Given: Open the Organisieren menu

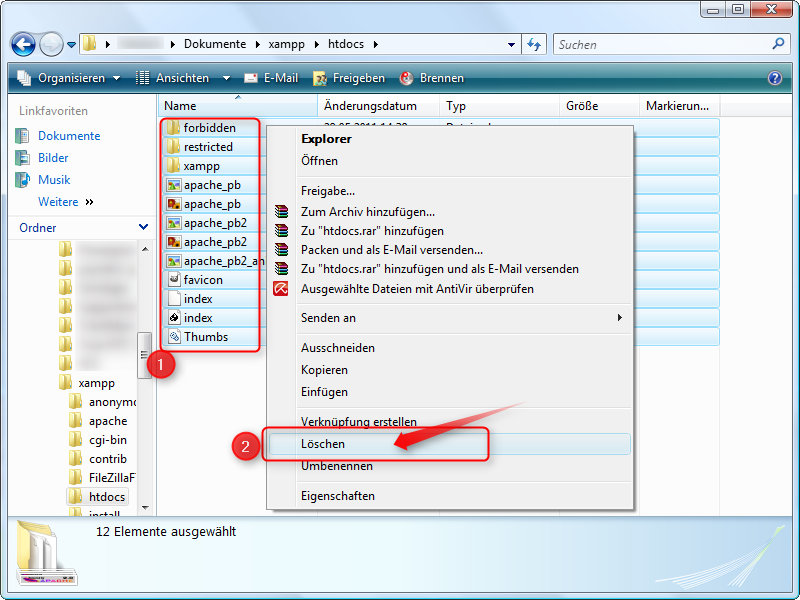Looking at the screenshot, I should coord(69,78).
